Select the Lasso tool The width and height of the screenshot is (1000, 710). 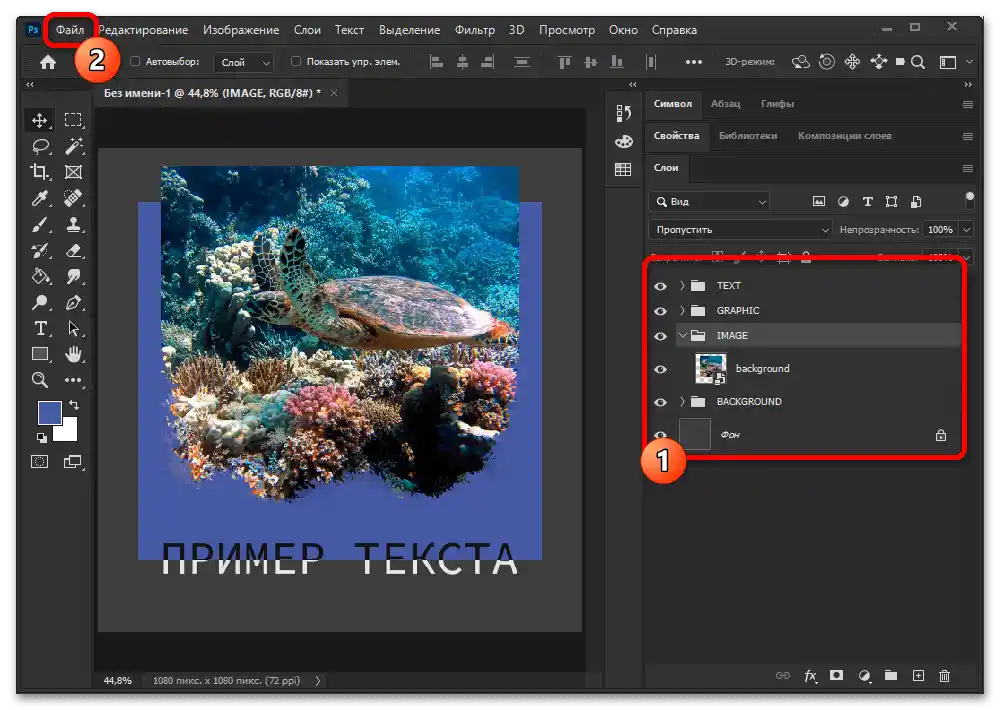[x=41, y=146]
